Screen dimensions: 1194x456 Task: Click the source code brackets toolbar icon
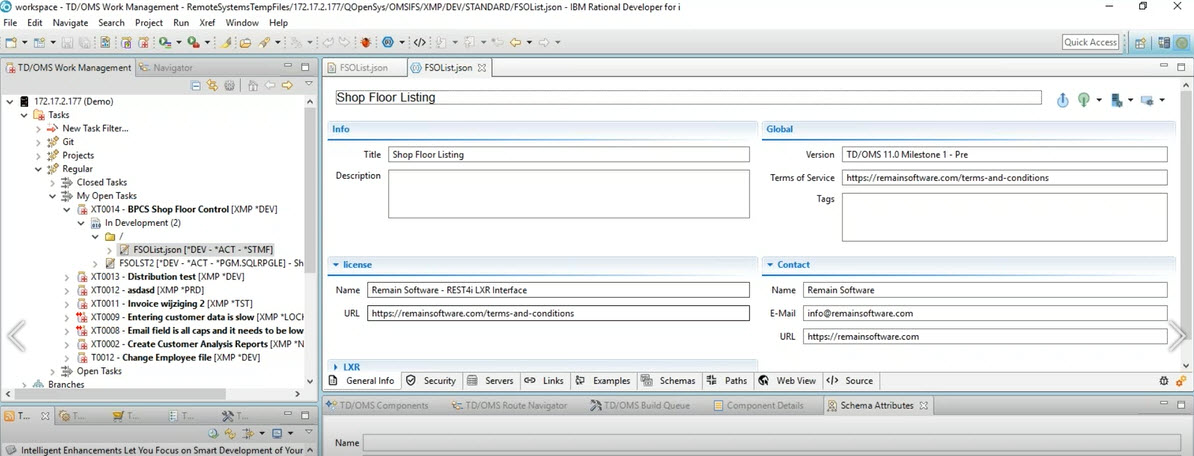[420, 43]
